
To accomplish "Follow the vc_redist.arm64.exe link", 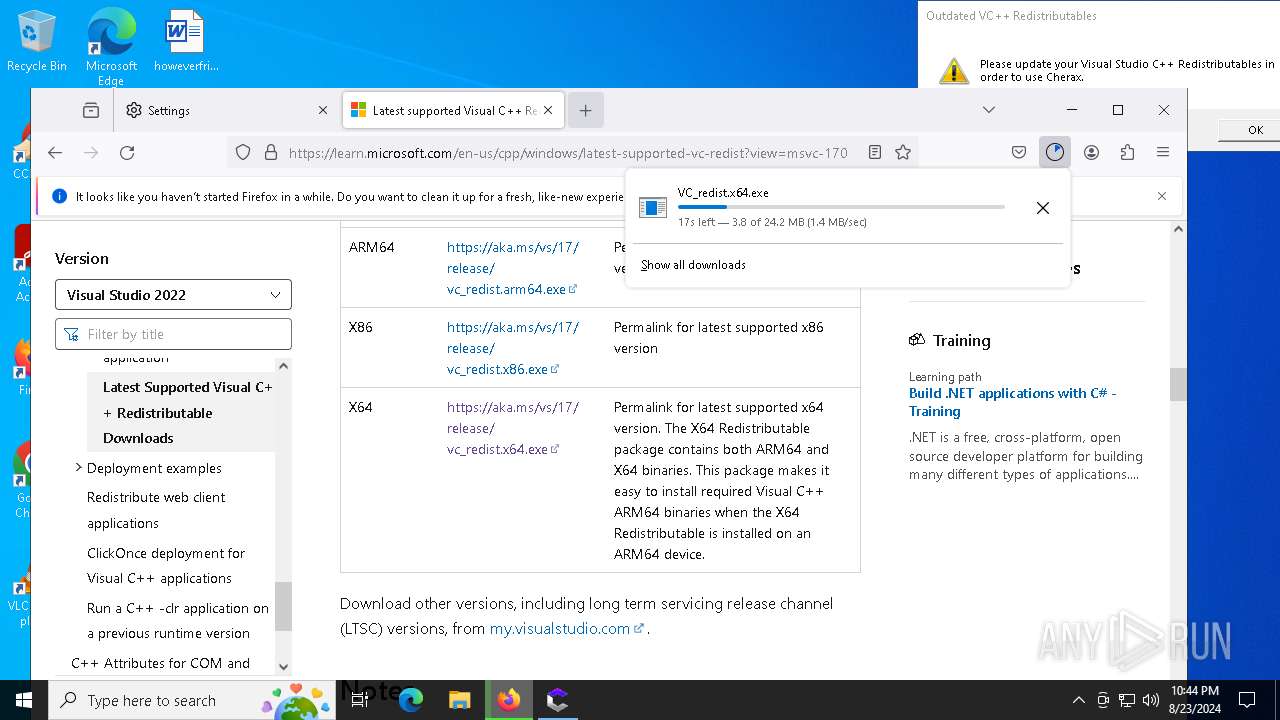I will (512, 268).
